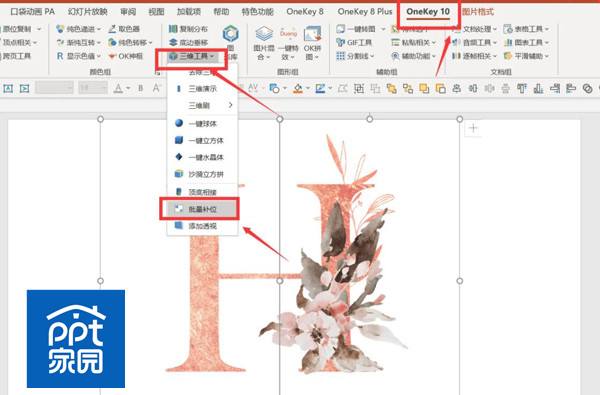Toggle bold formatting button B

pyautogui.click(x=141, y=88)
